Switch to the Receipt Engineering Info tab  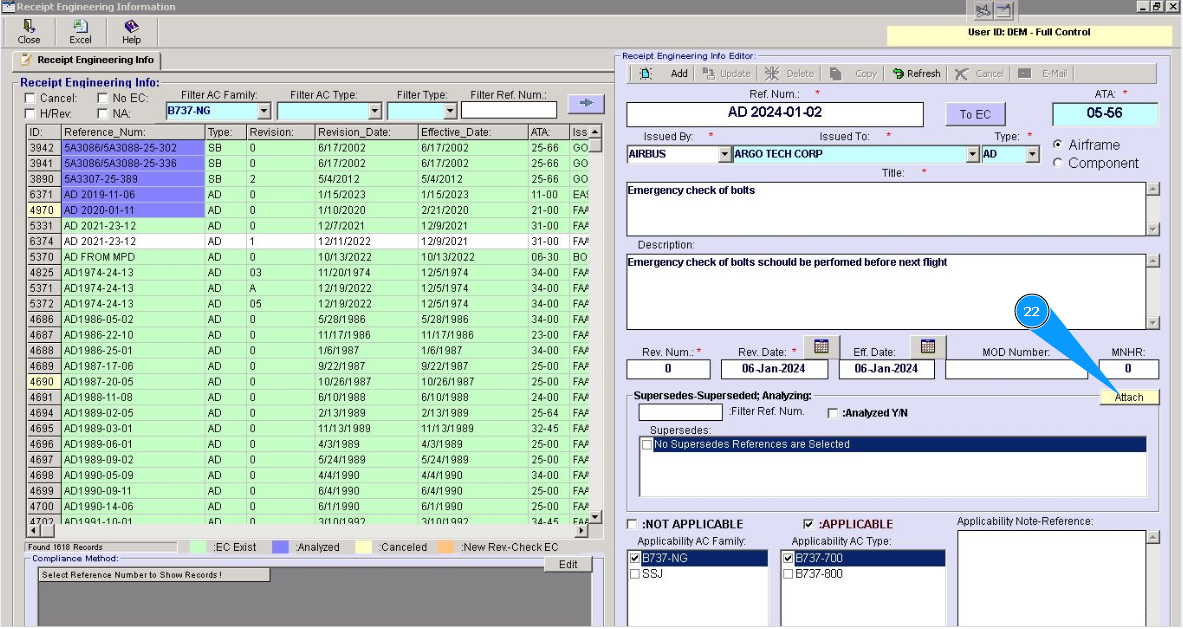point(88,60)
